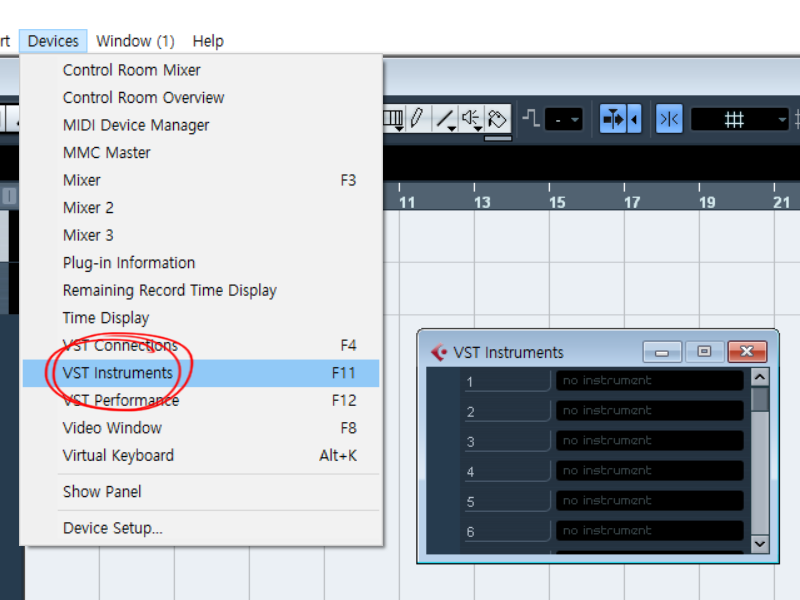Click bar 19 on the ruler
The image size is (800, 600).
point(707,203)
